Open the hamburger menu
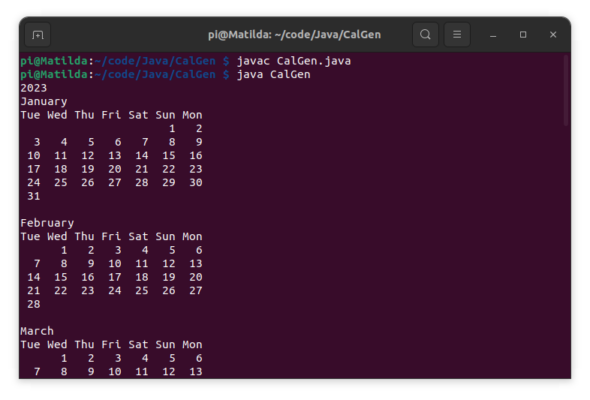The height and width of the screenshot is (400, 590). 457,35
